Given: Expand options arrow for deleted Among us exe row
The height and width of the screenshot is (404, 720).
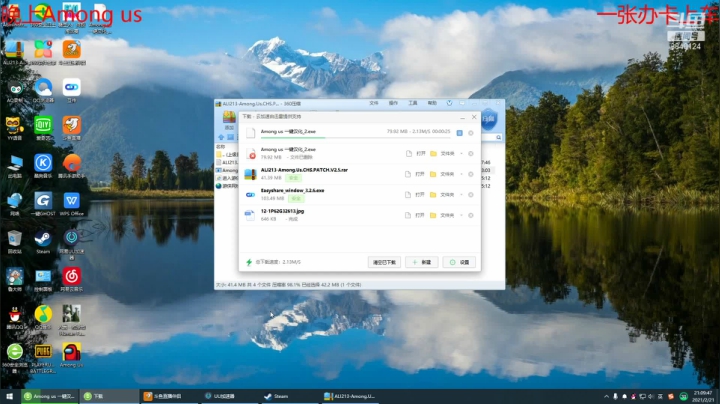Looking at the screenshot, I should (461, 153).
